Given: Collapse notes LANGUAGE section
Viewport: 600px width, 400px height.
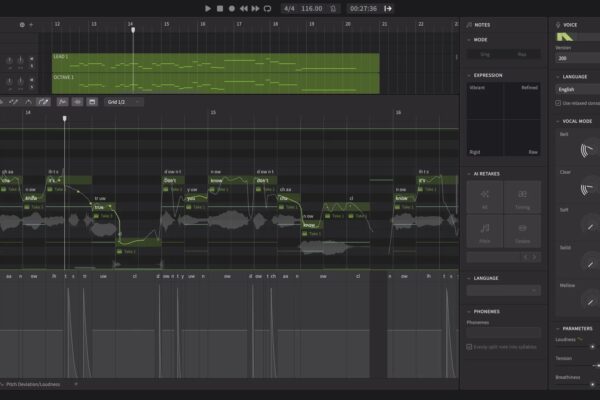Looking at the screenshot, I should [x=469, y=278].
